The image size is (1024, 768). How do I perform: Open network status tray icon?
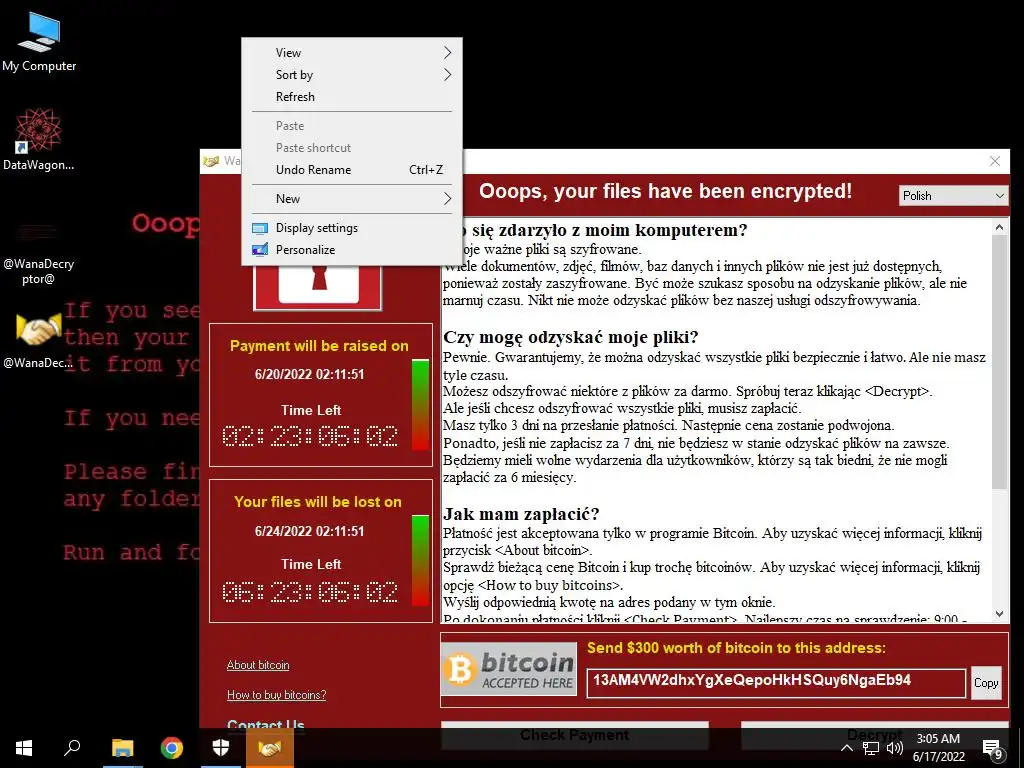click(x=871, y=748)
